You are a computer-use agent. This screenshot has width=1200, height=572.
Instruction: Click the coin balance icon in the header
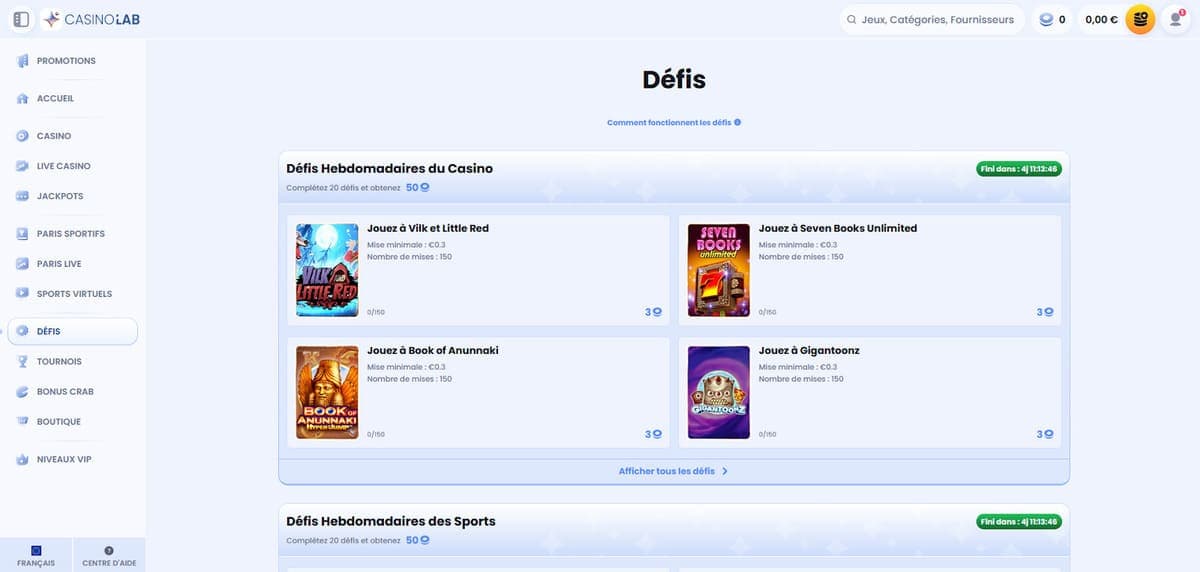(1046, 19)
